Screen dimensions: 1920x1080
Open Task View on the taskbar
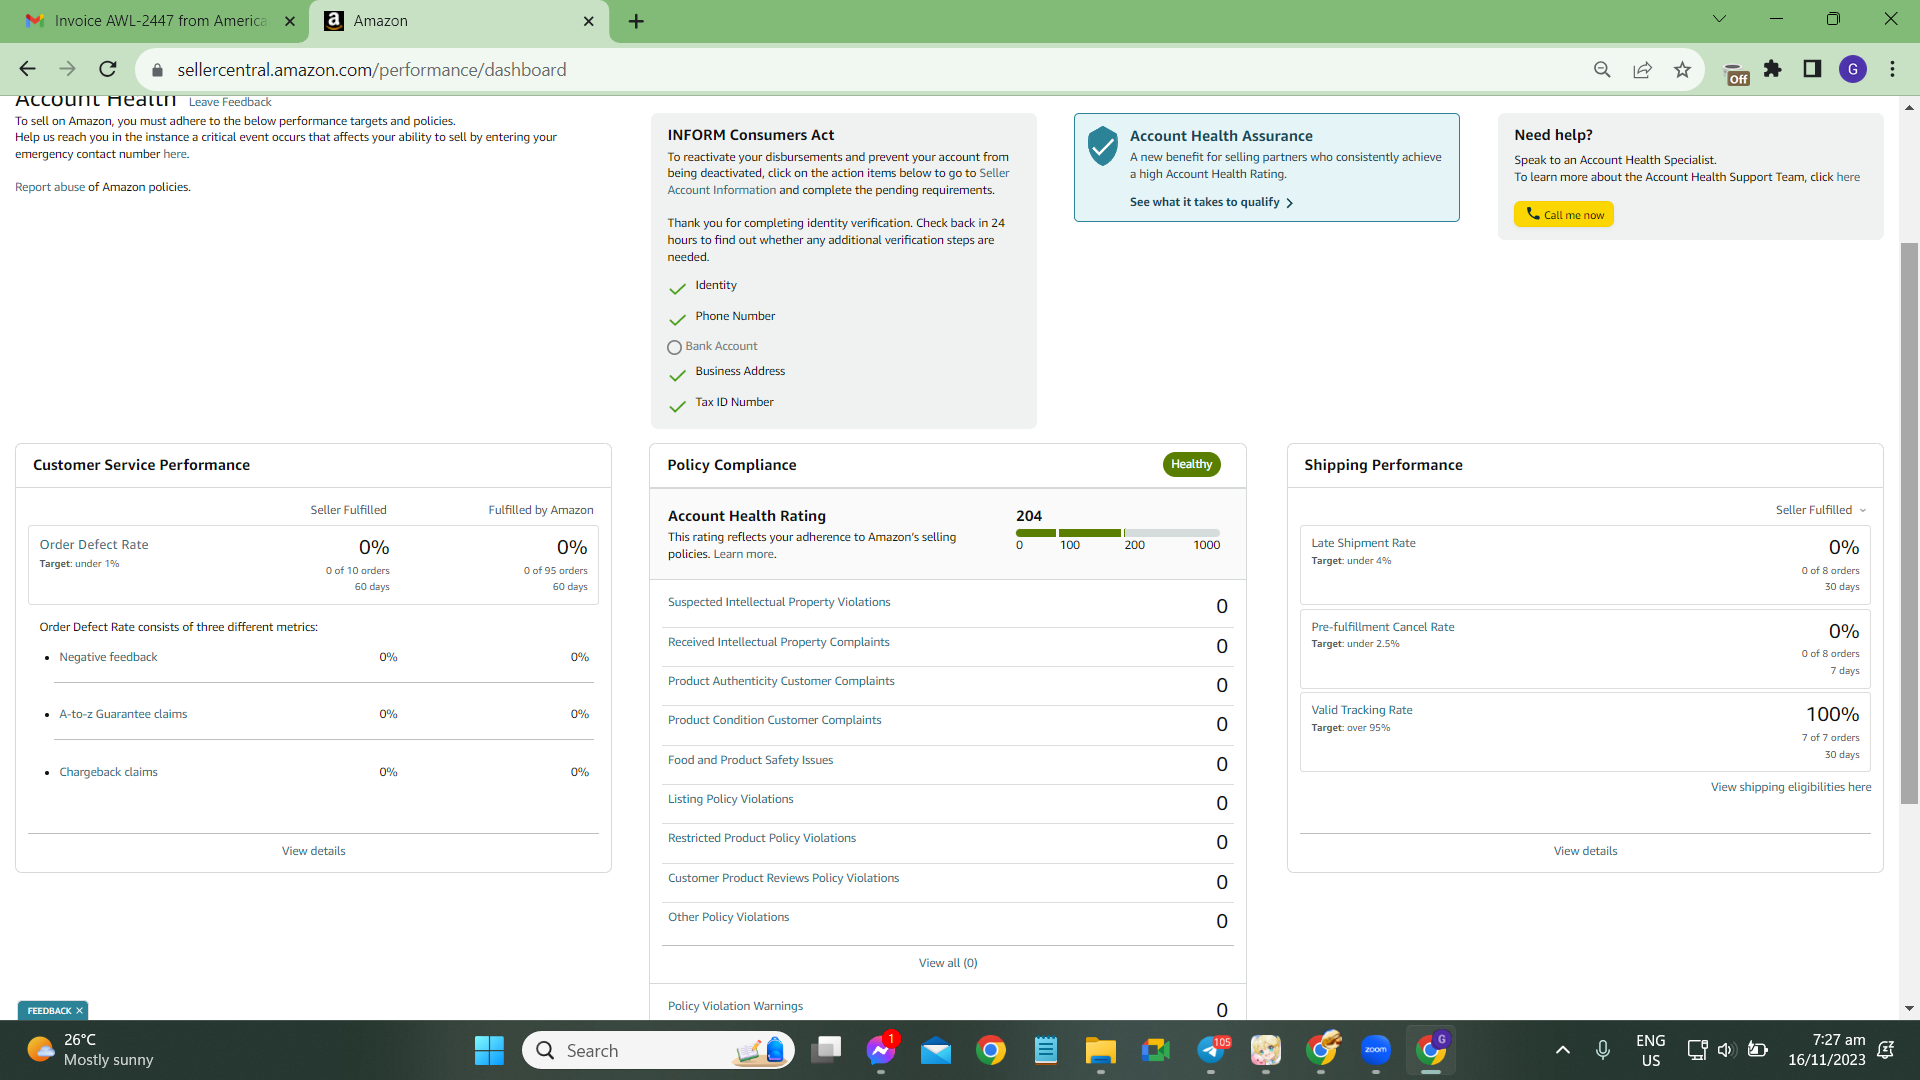(x=826, y=1050)
